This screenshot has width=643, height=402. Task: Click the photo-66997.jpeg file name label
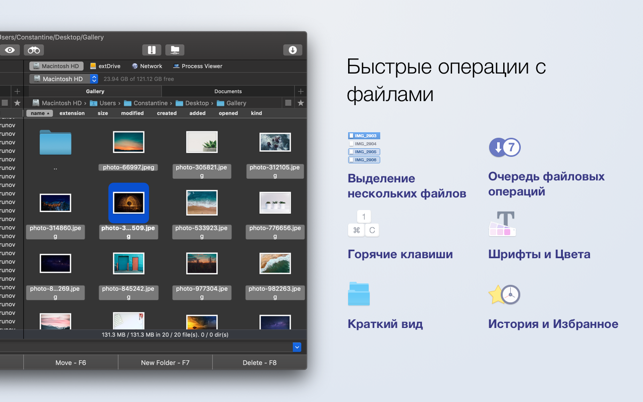128,167
